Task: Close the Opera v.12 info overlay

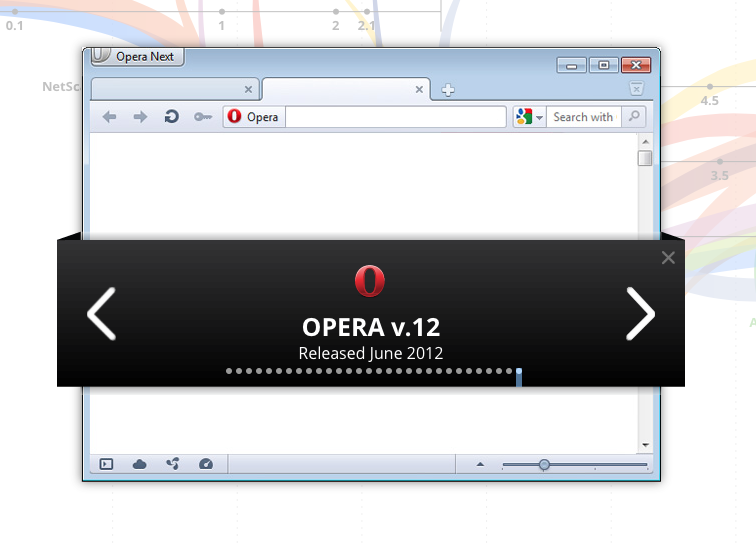Action: click(668, 257)
